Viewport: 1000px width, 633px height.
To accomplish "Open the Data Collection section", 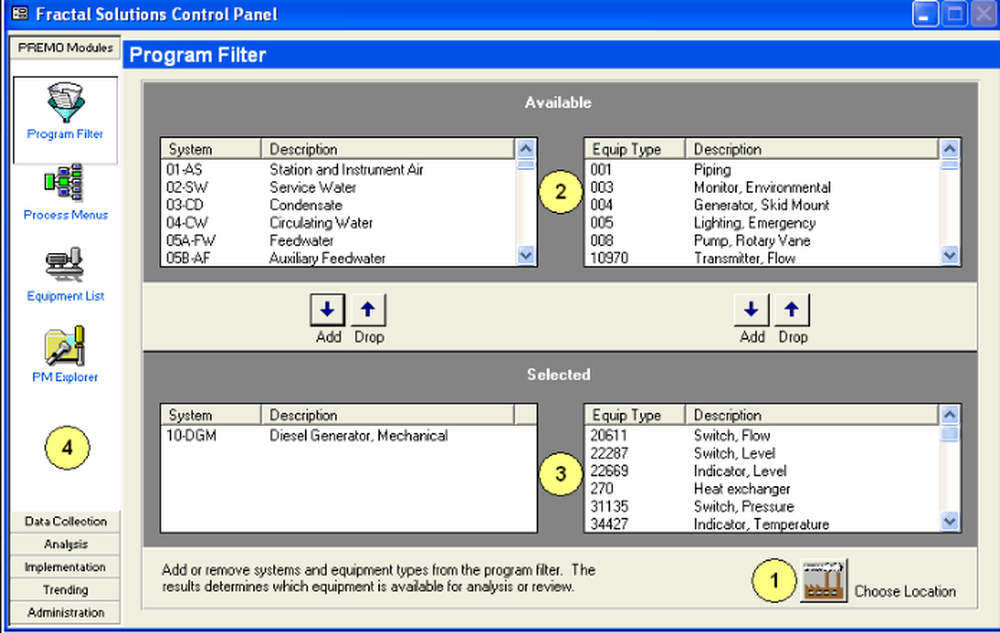I will [x=65, y=521].
